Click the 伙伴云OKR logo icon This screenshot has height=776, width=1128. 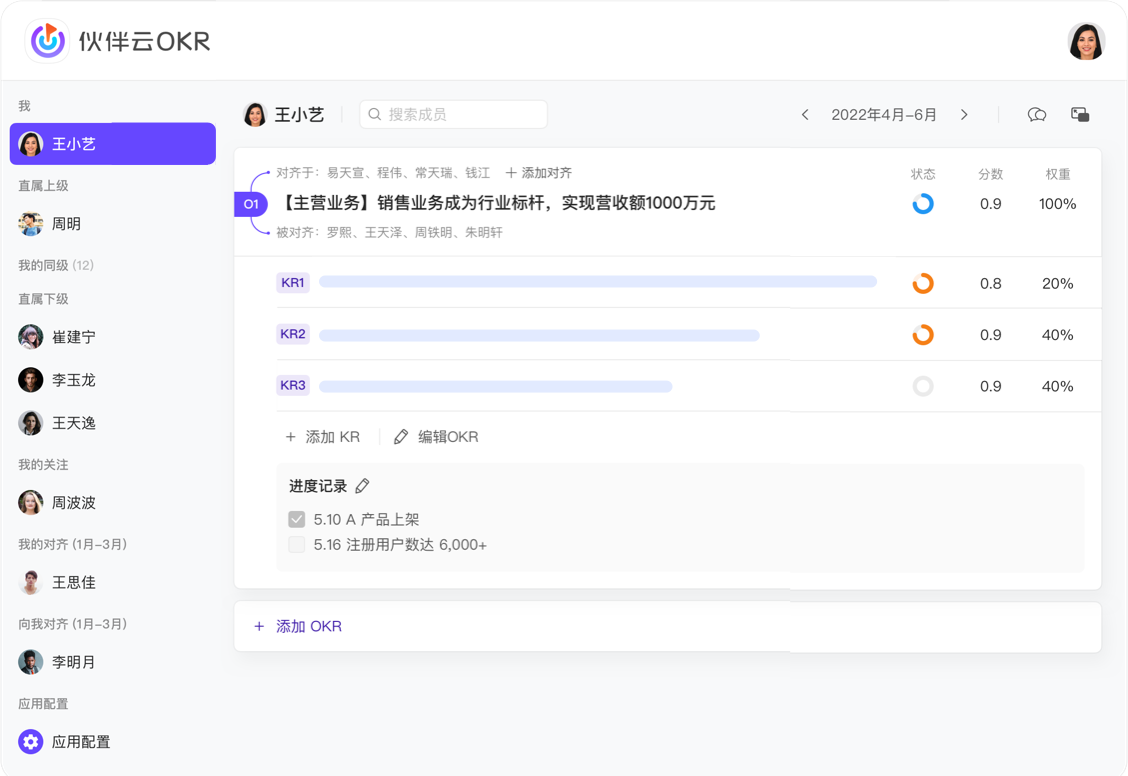[47, 41]
